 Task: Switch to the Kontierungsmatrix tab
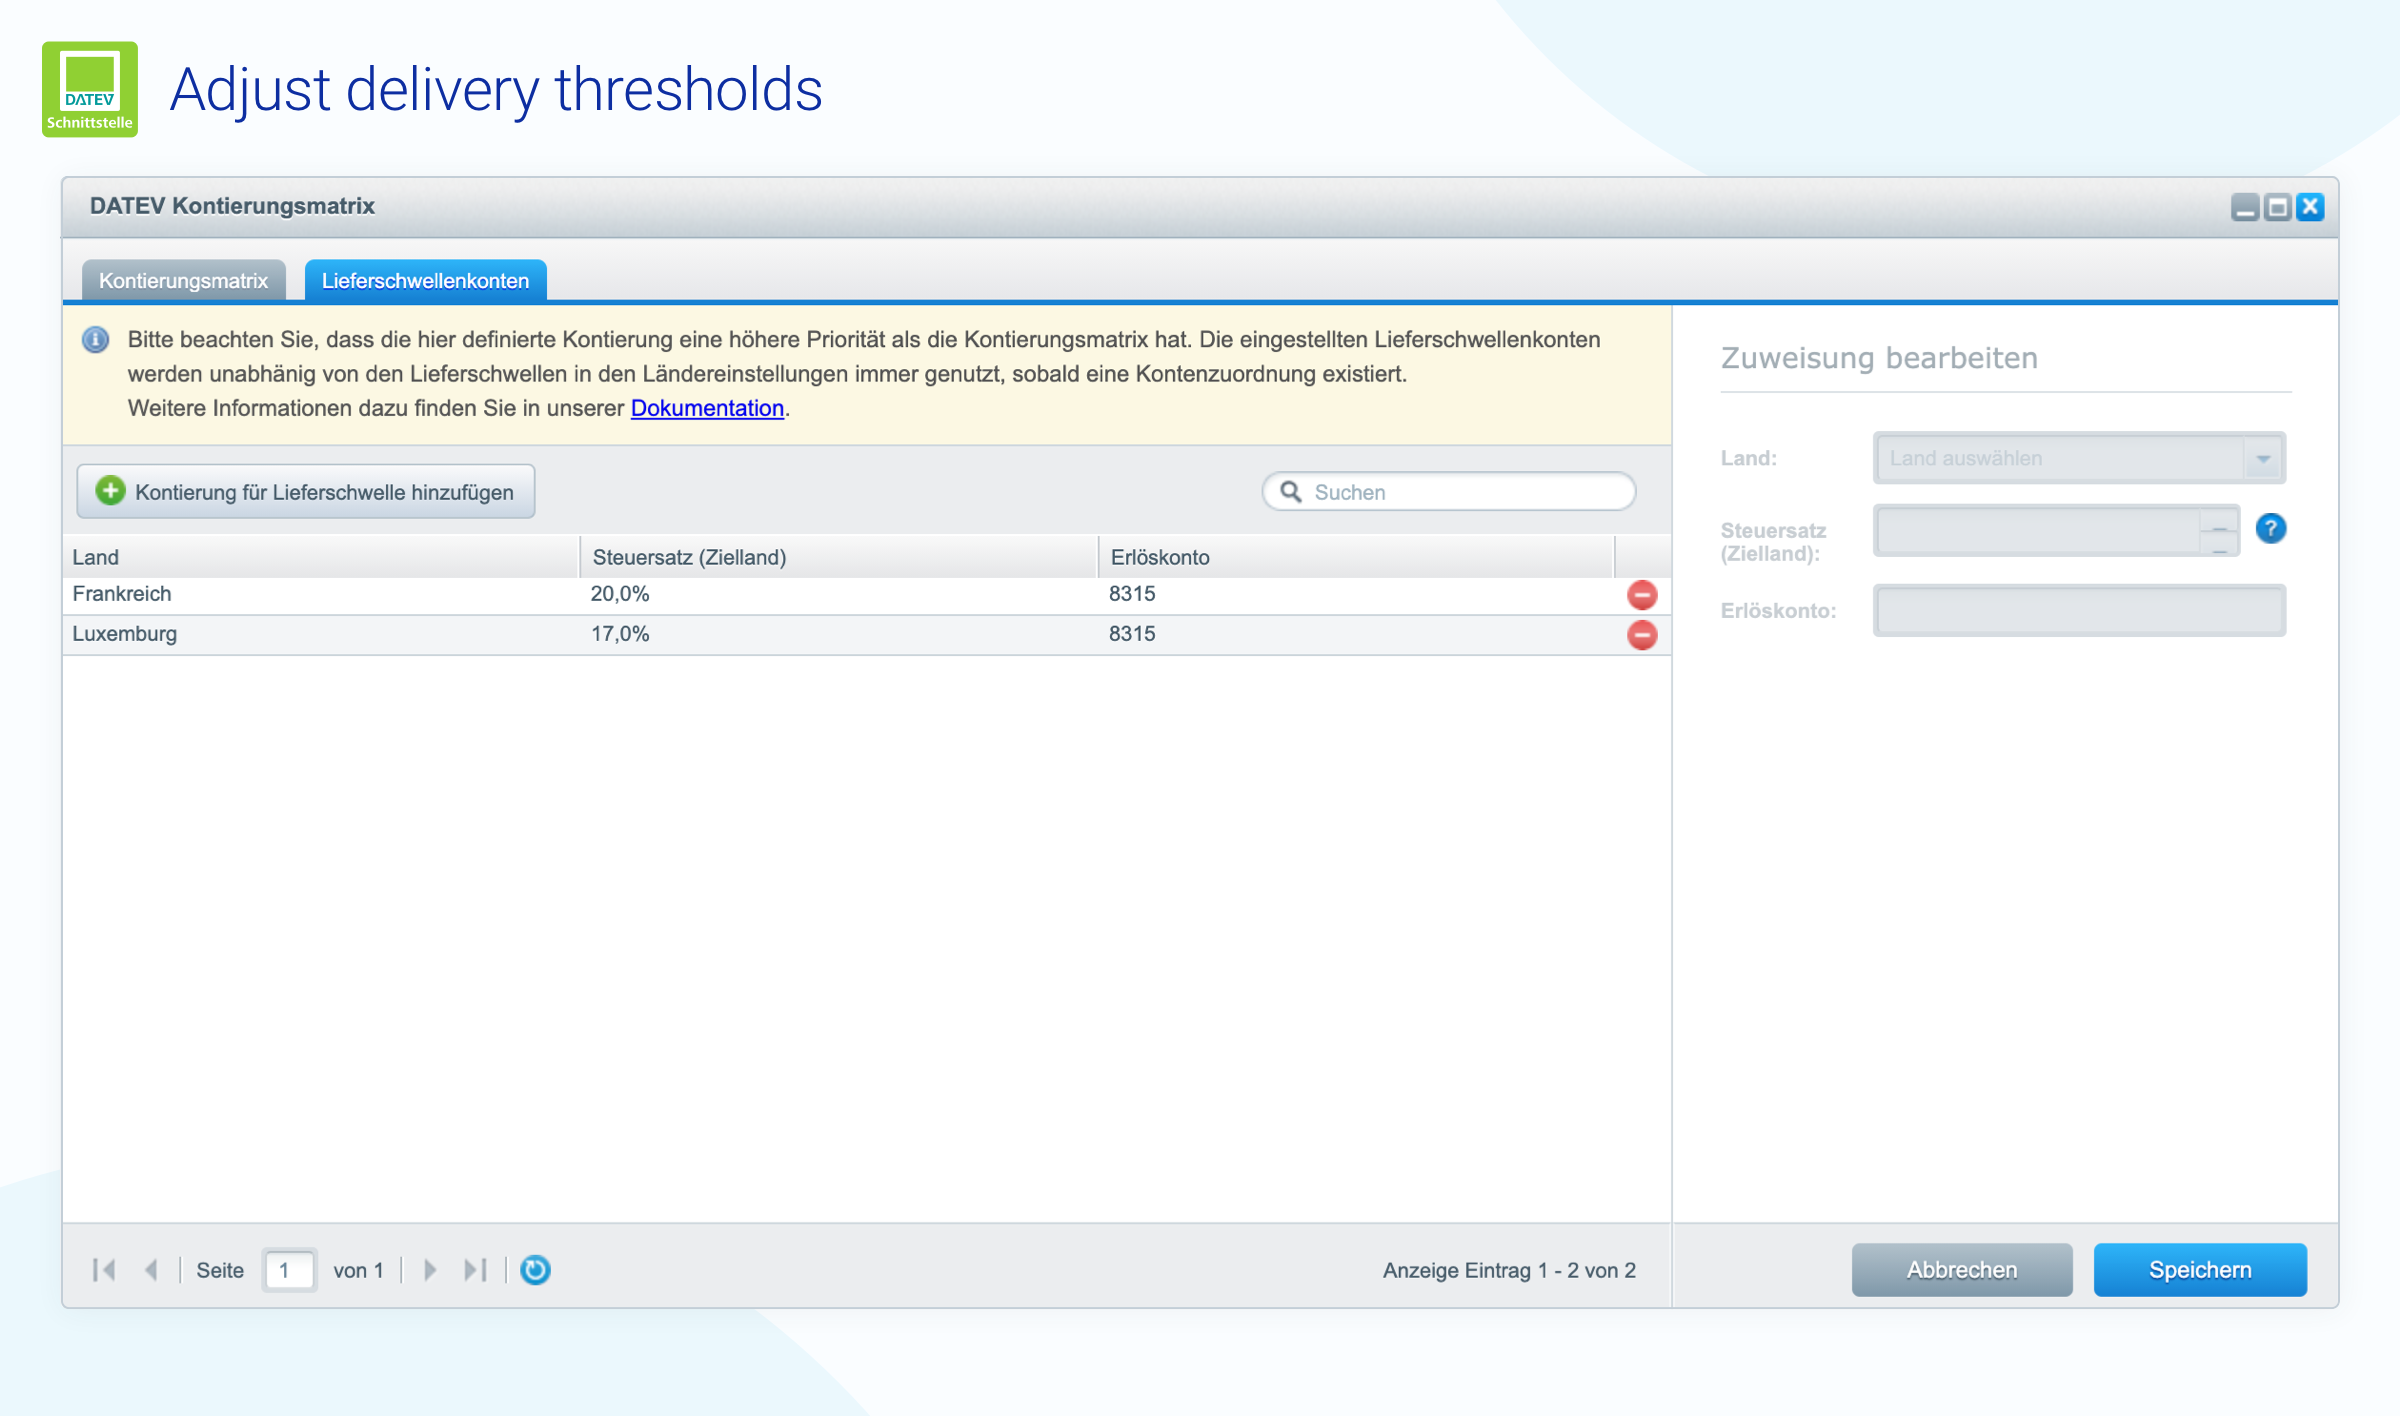[x=183, y=280]
